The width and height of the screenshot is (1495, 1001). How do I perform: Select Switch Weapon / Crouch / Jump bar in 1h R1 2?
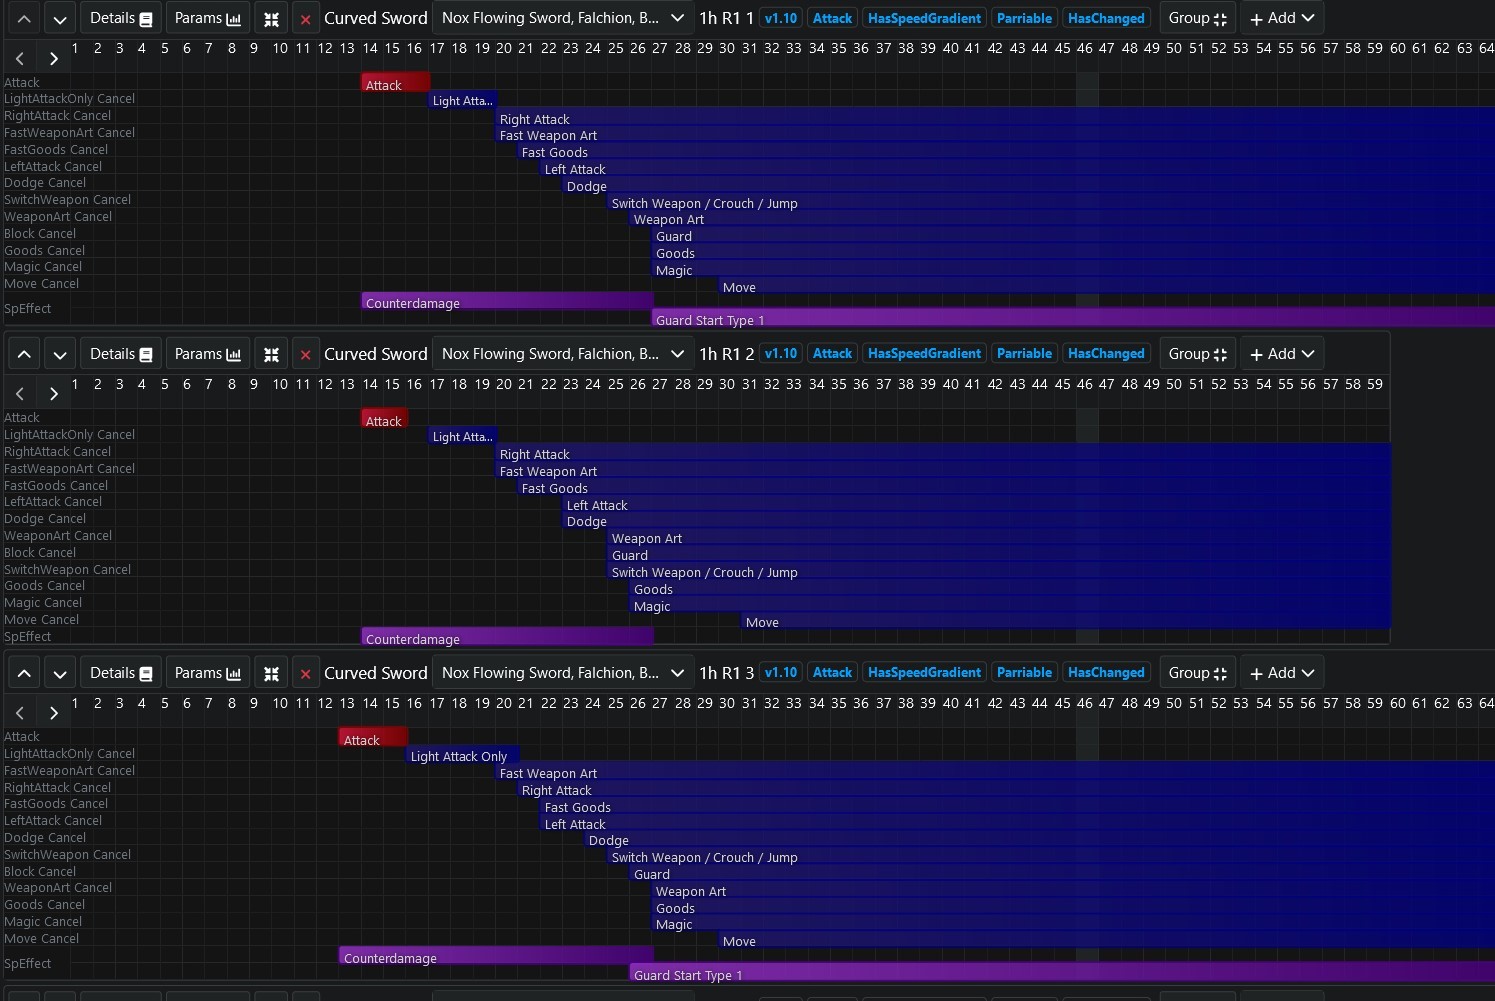pyautogui.click(x=1000, y=572)
